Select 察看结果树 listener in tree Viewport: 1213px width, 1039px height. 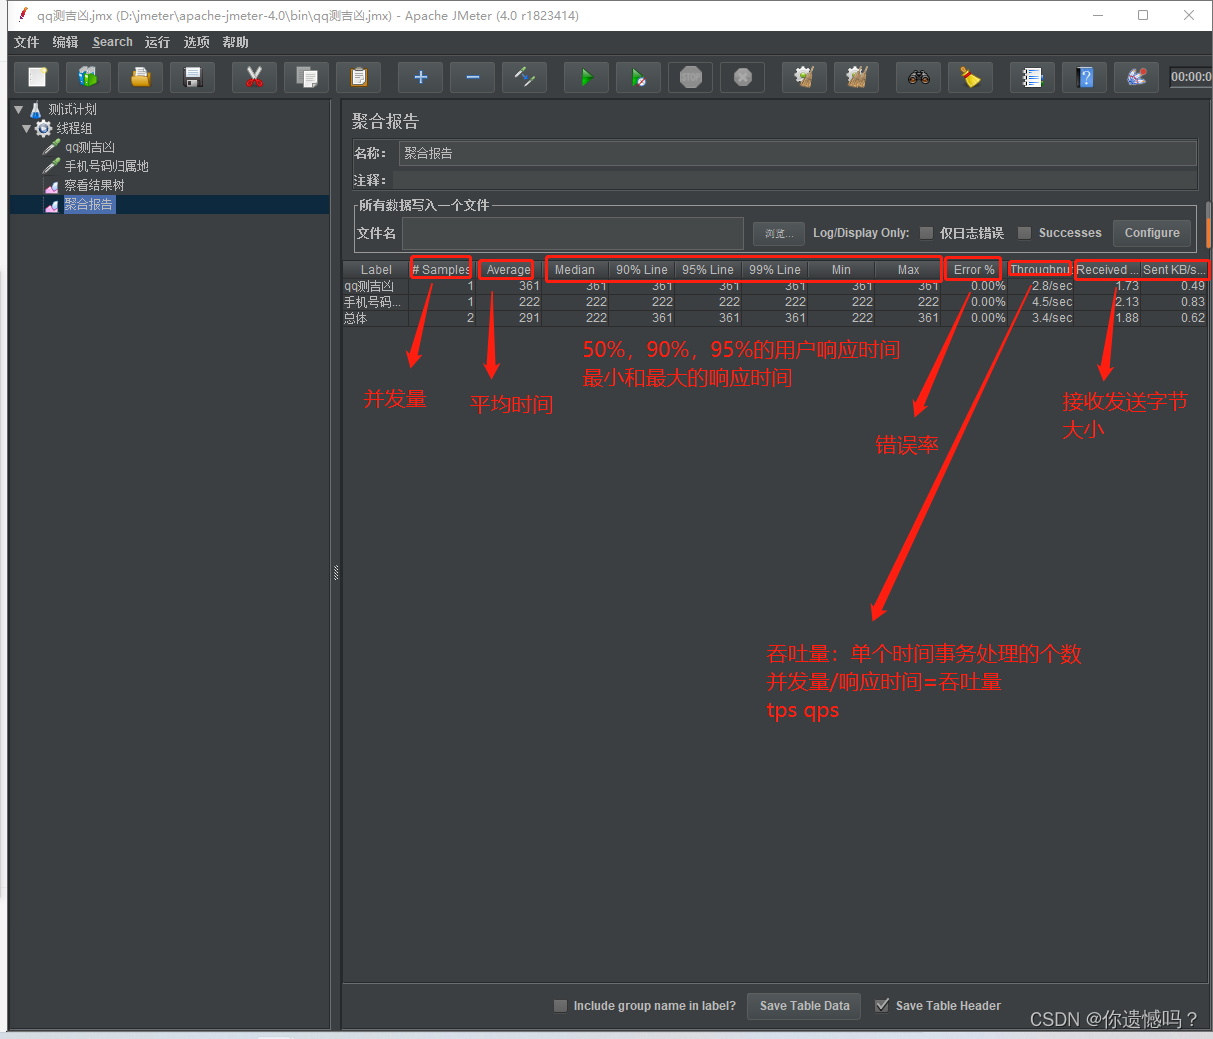click(x=94, y=185)
